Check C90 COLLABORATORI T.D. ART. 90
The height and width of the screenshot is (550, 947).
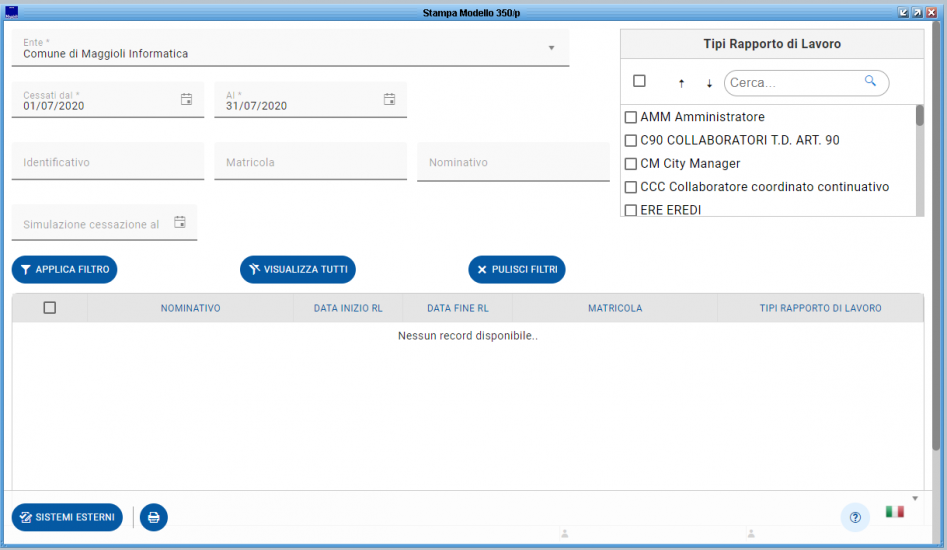pos(631,141)
